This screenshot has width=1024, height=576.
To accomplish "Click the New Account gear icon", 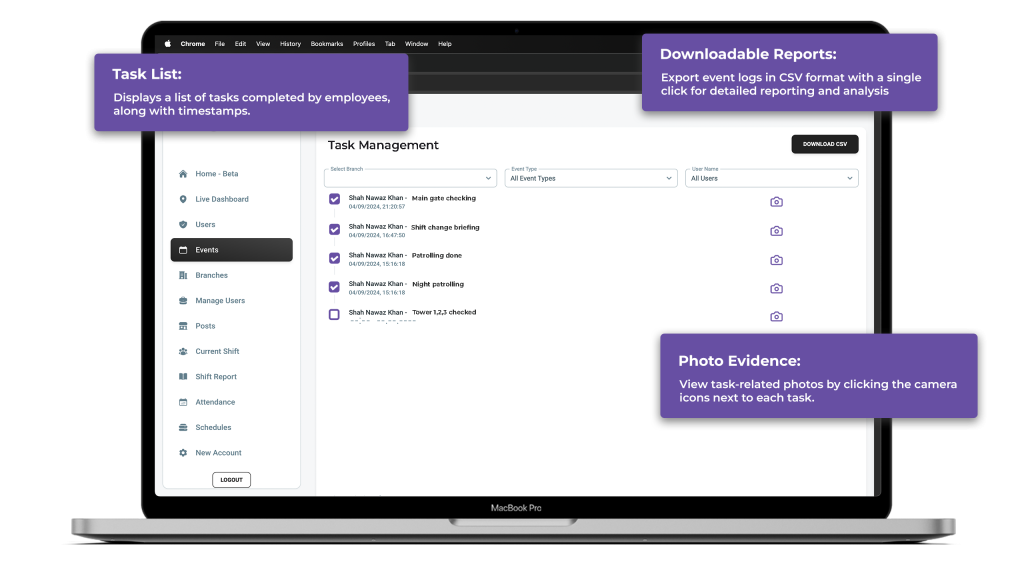I will click(x=183, y=453).
